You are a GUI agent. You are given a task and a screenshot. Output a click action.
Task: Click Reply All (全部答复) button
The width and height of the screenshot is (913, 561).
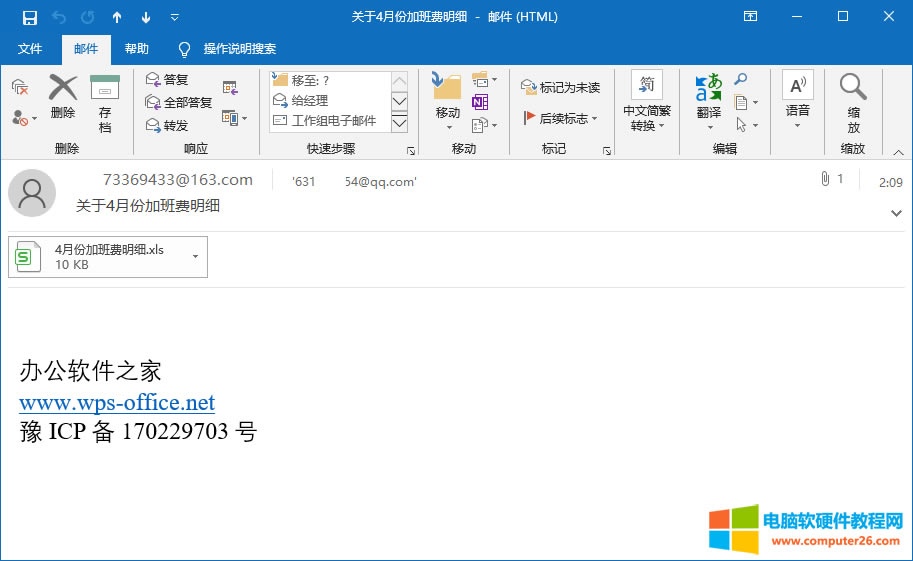179,103
